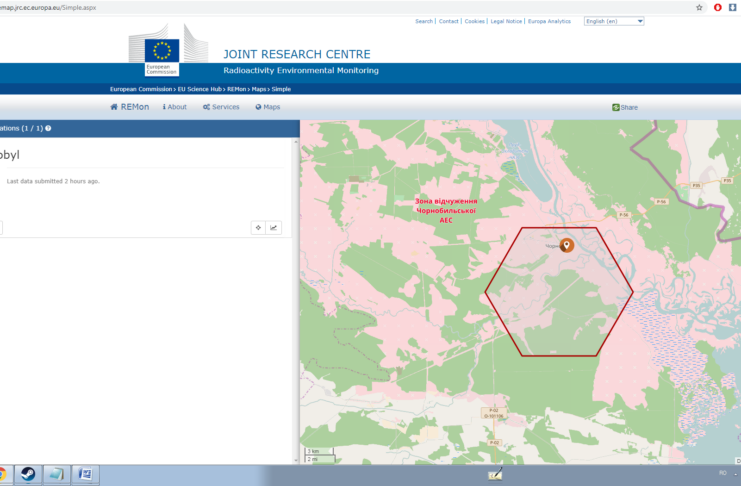Open the Legal Notice link

click(506, 21)
